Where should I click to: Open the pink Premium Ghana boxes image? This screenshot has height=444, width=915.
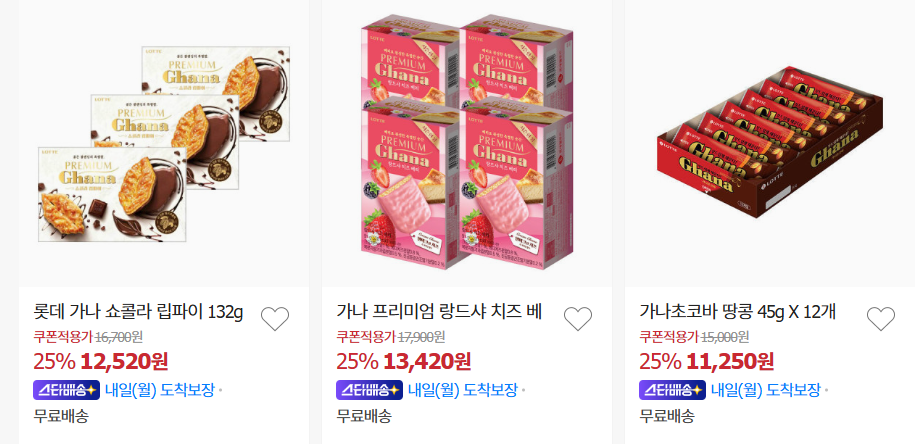(x=467, y=142)
